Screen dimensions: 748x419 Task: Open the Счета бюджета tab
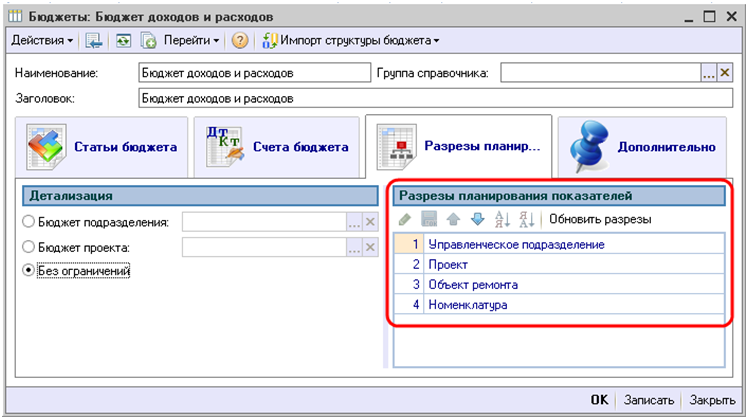coord(273,147)
